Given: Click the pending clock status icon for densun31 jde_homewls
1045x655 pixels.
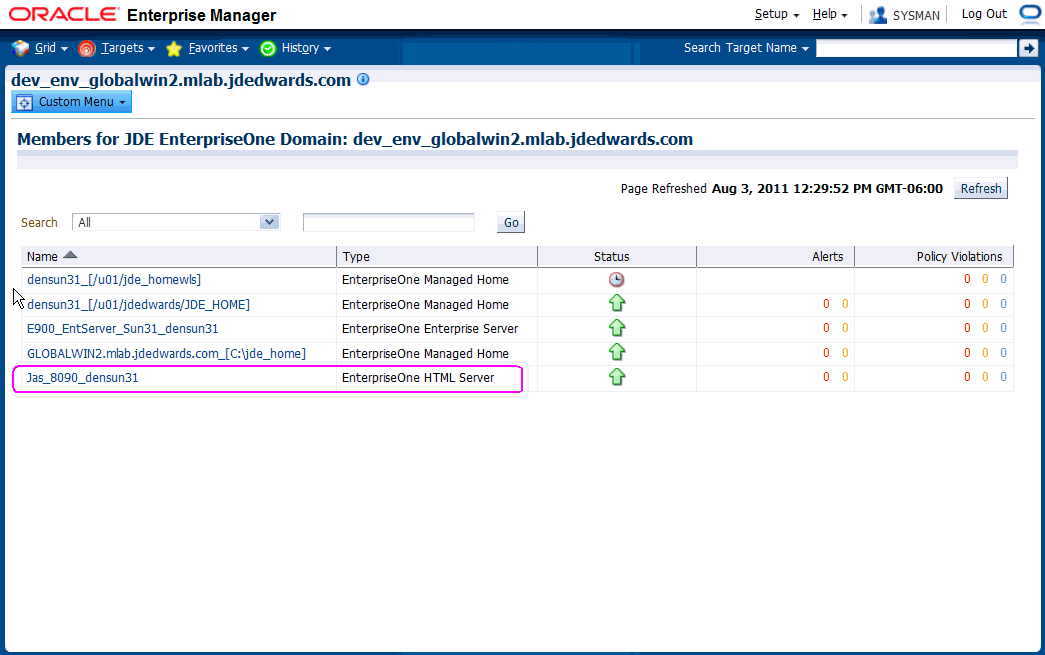Looking at the screenshot, I should point(617,280).
